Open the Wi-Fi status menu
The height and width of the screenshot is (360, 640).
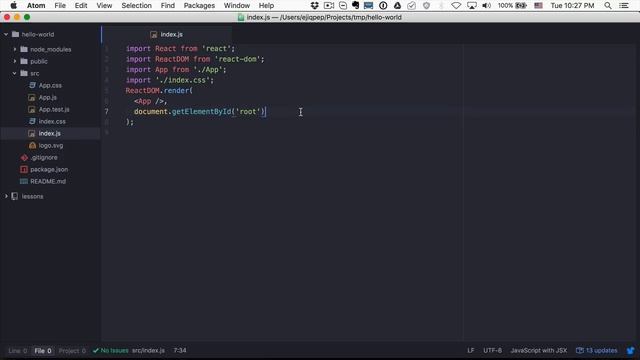click(x=456, y=5)
